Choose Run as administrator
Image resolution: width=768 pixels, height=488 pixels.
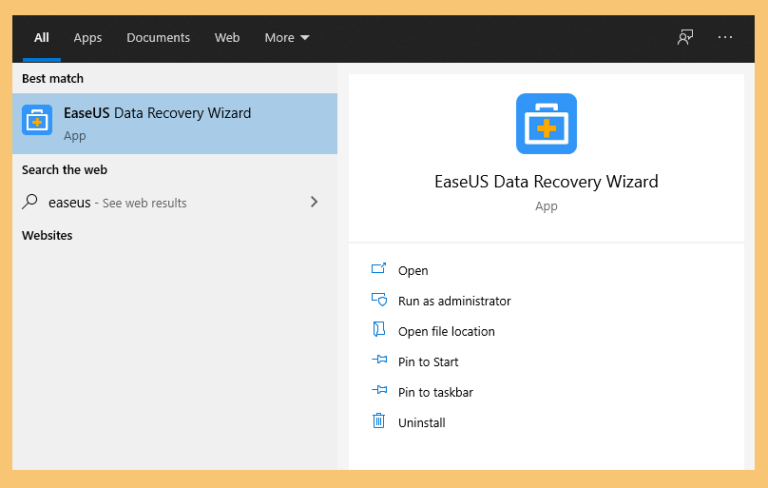[454, 301]
